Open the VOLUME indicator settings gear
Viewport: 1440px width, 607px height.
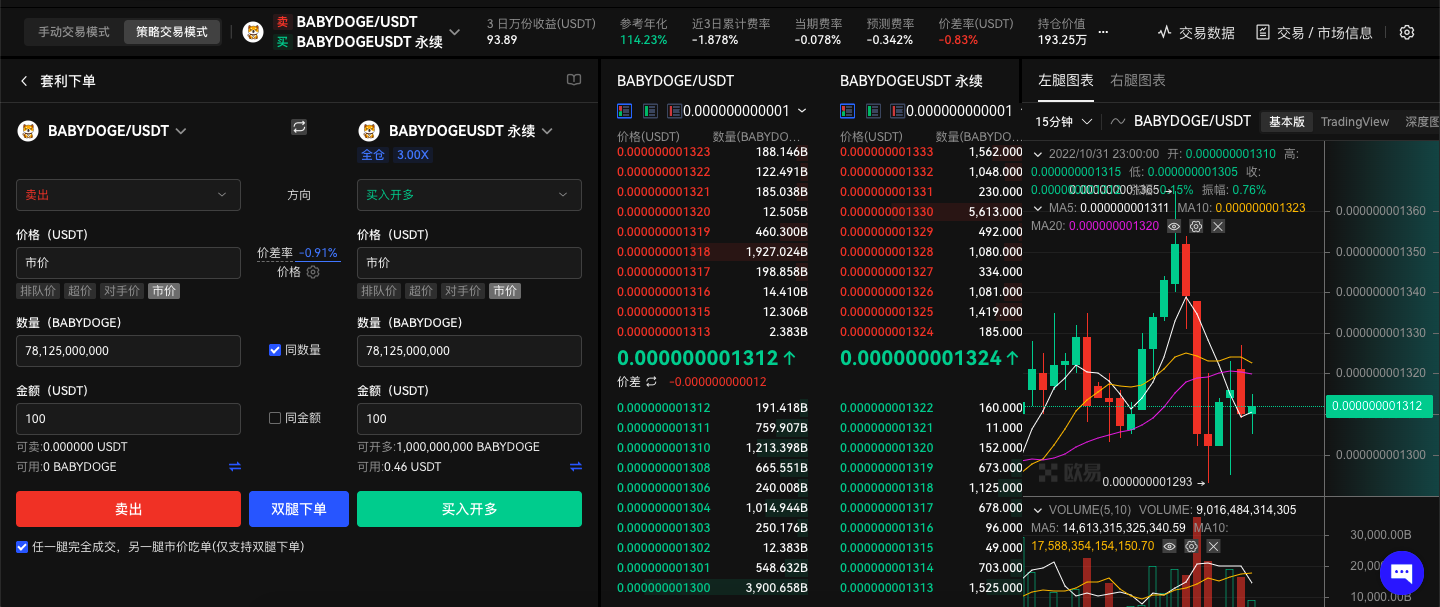pyautogui.click(x=1191, y=546)
